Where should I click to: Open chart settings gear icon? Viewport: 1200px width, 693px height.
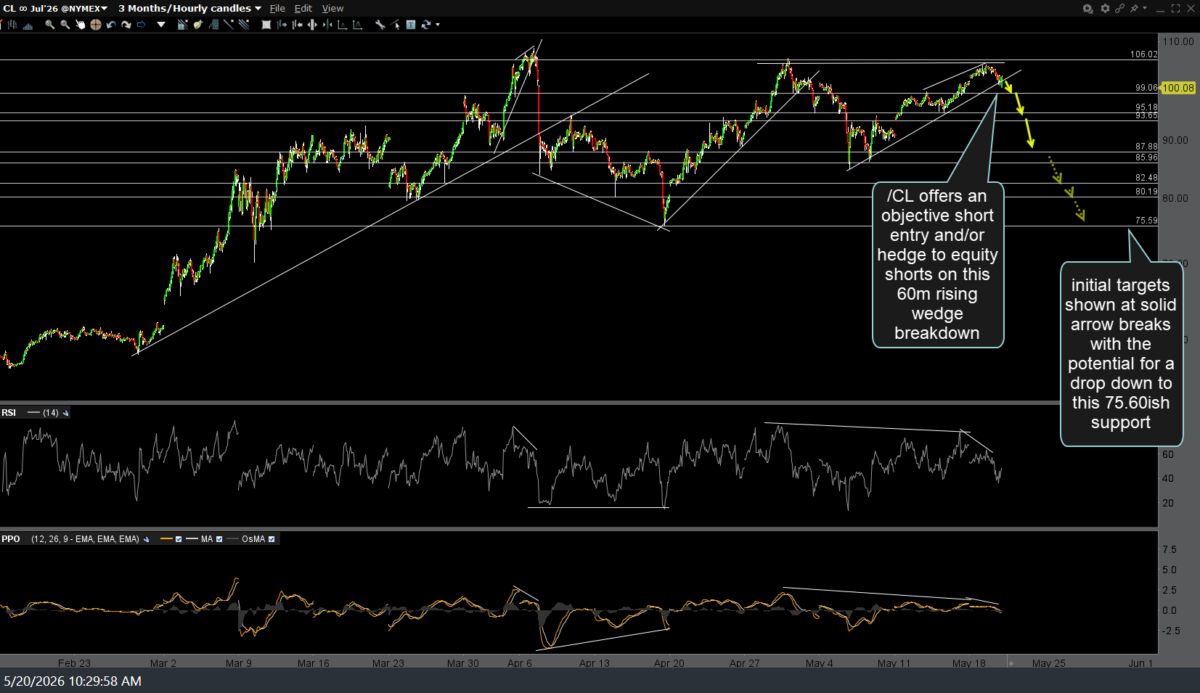[1105, 8]
